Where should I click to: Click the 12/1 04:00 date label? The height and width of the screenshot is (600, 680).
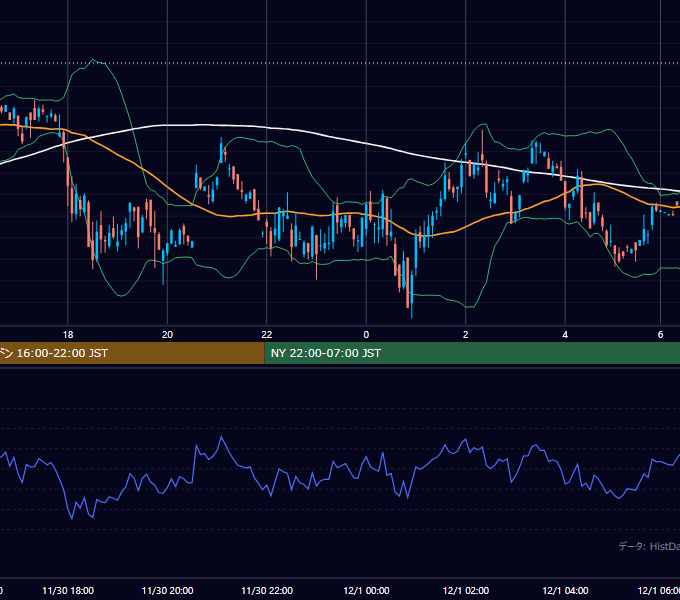(565, 591)
